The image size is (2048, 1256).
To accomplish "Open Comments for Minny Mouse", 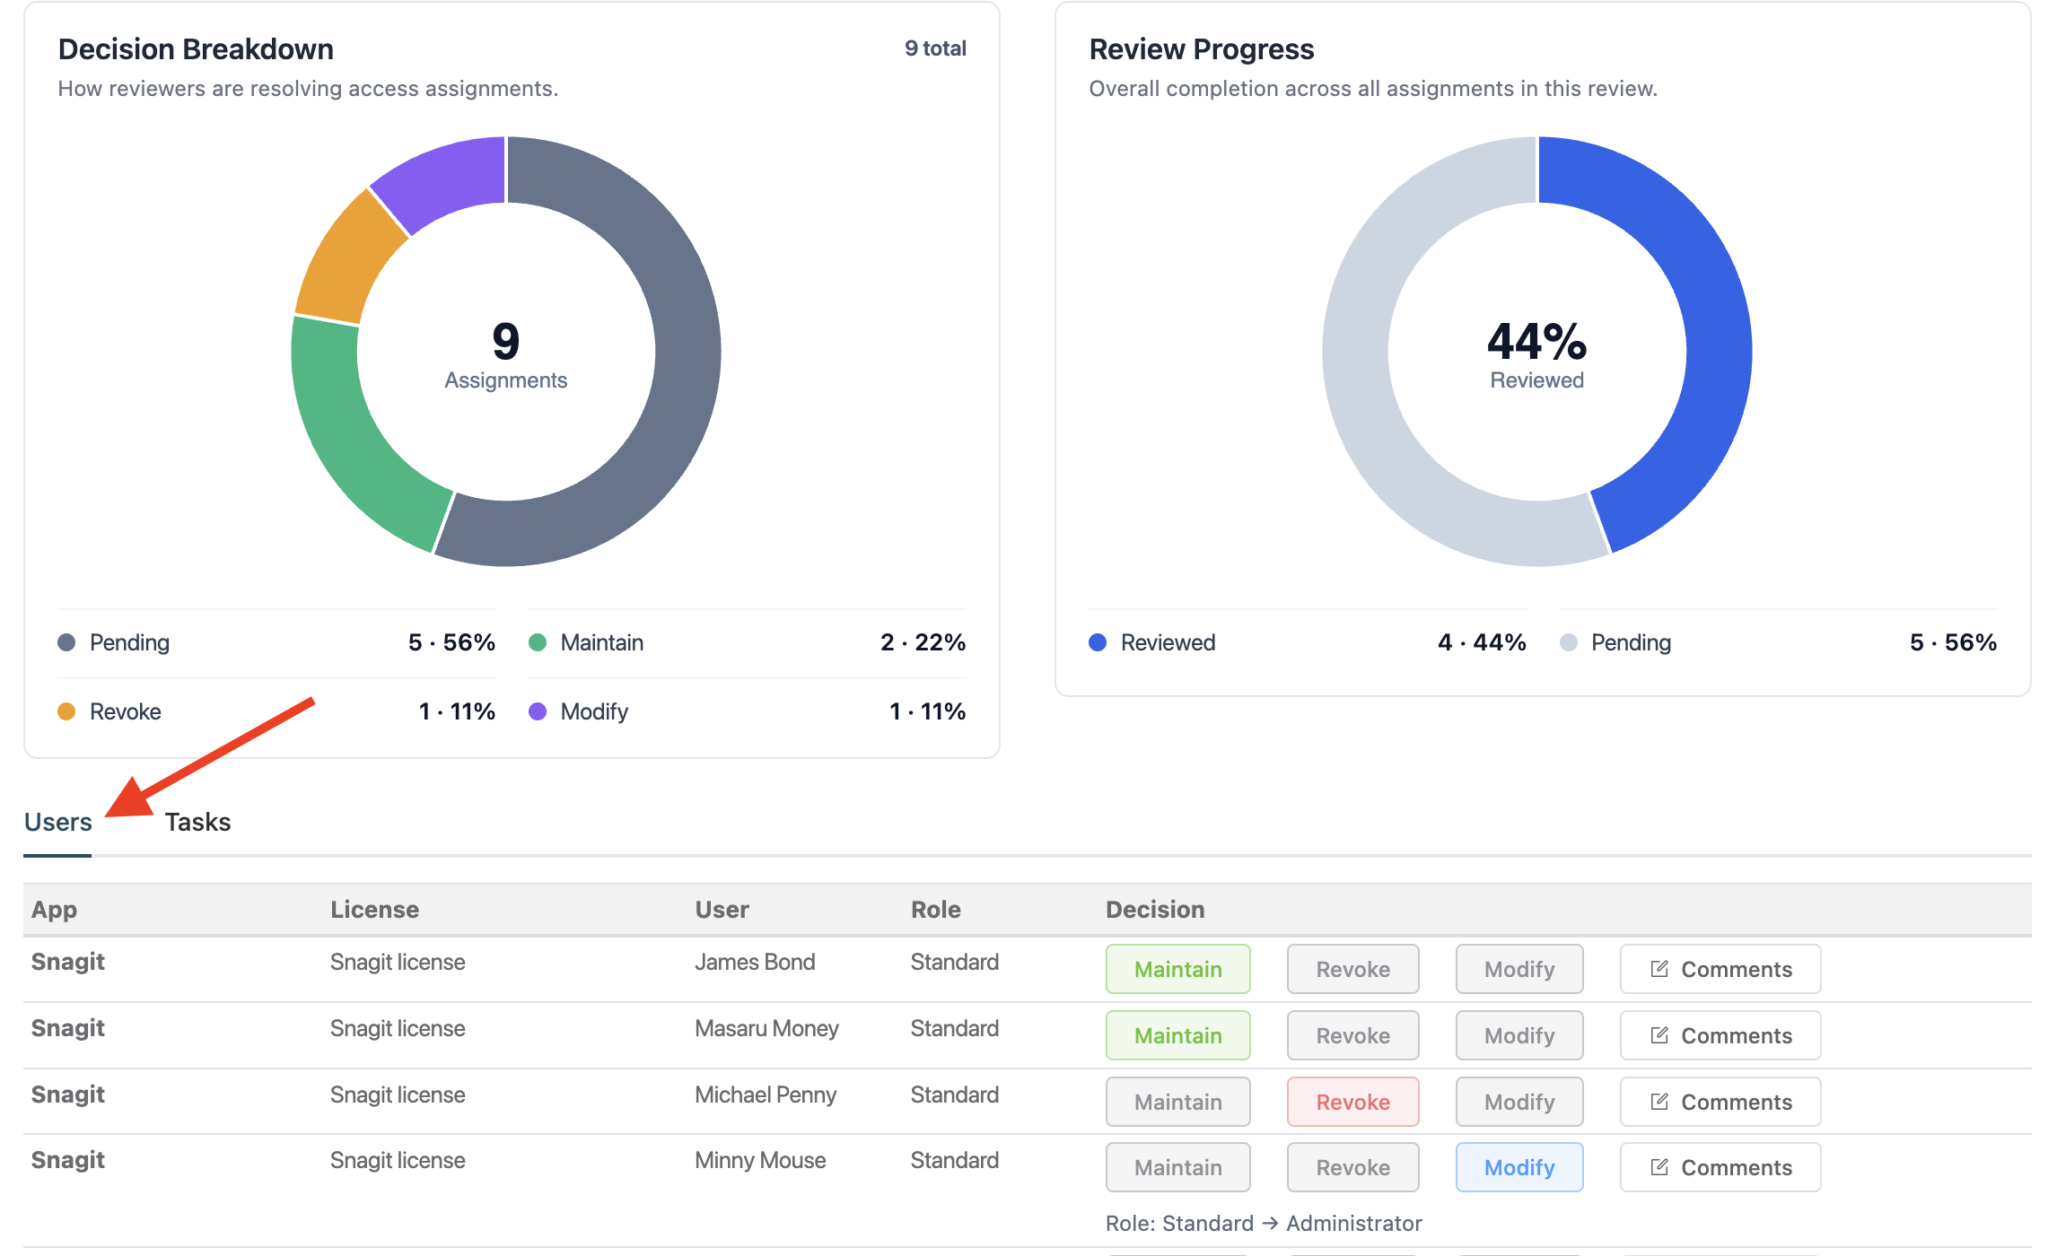I will pos(1720,1167).
